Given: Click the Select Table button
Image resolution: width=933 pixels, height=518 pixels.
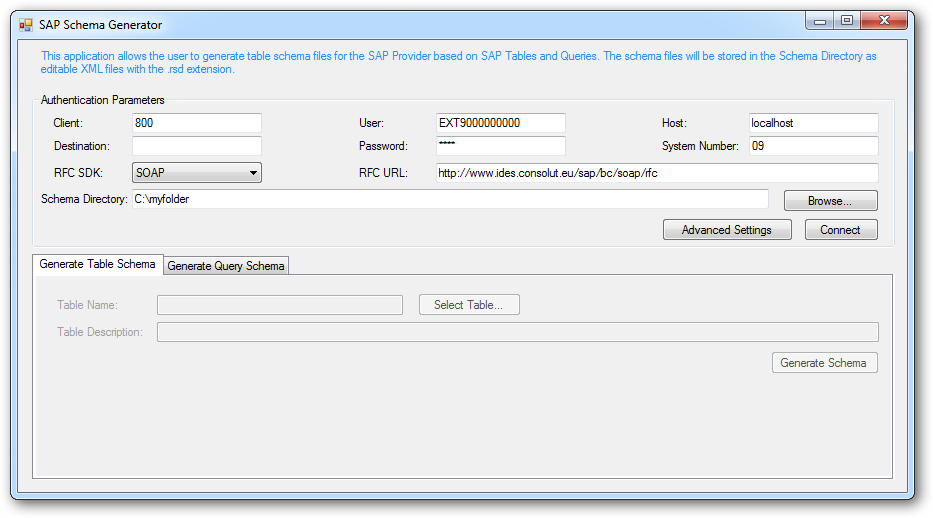Looking at the screenshot, I should click(x=469, y=305).
